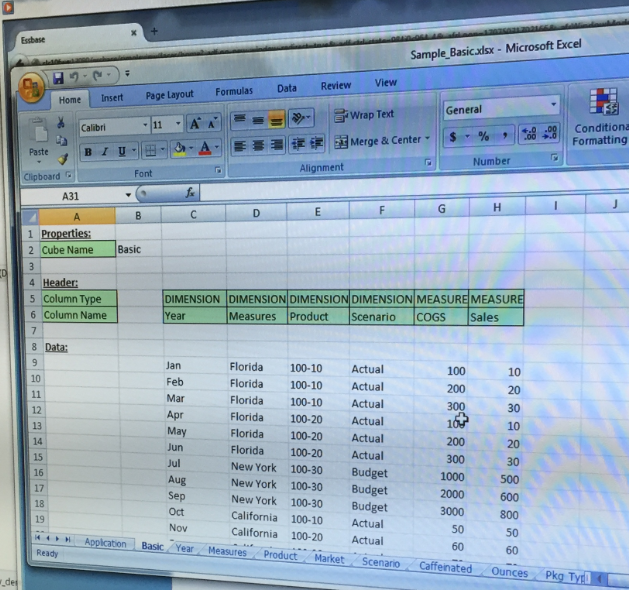Cut selection with the scissors icon

[x=61, y=122]
